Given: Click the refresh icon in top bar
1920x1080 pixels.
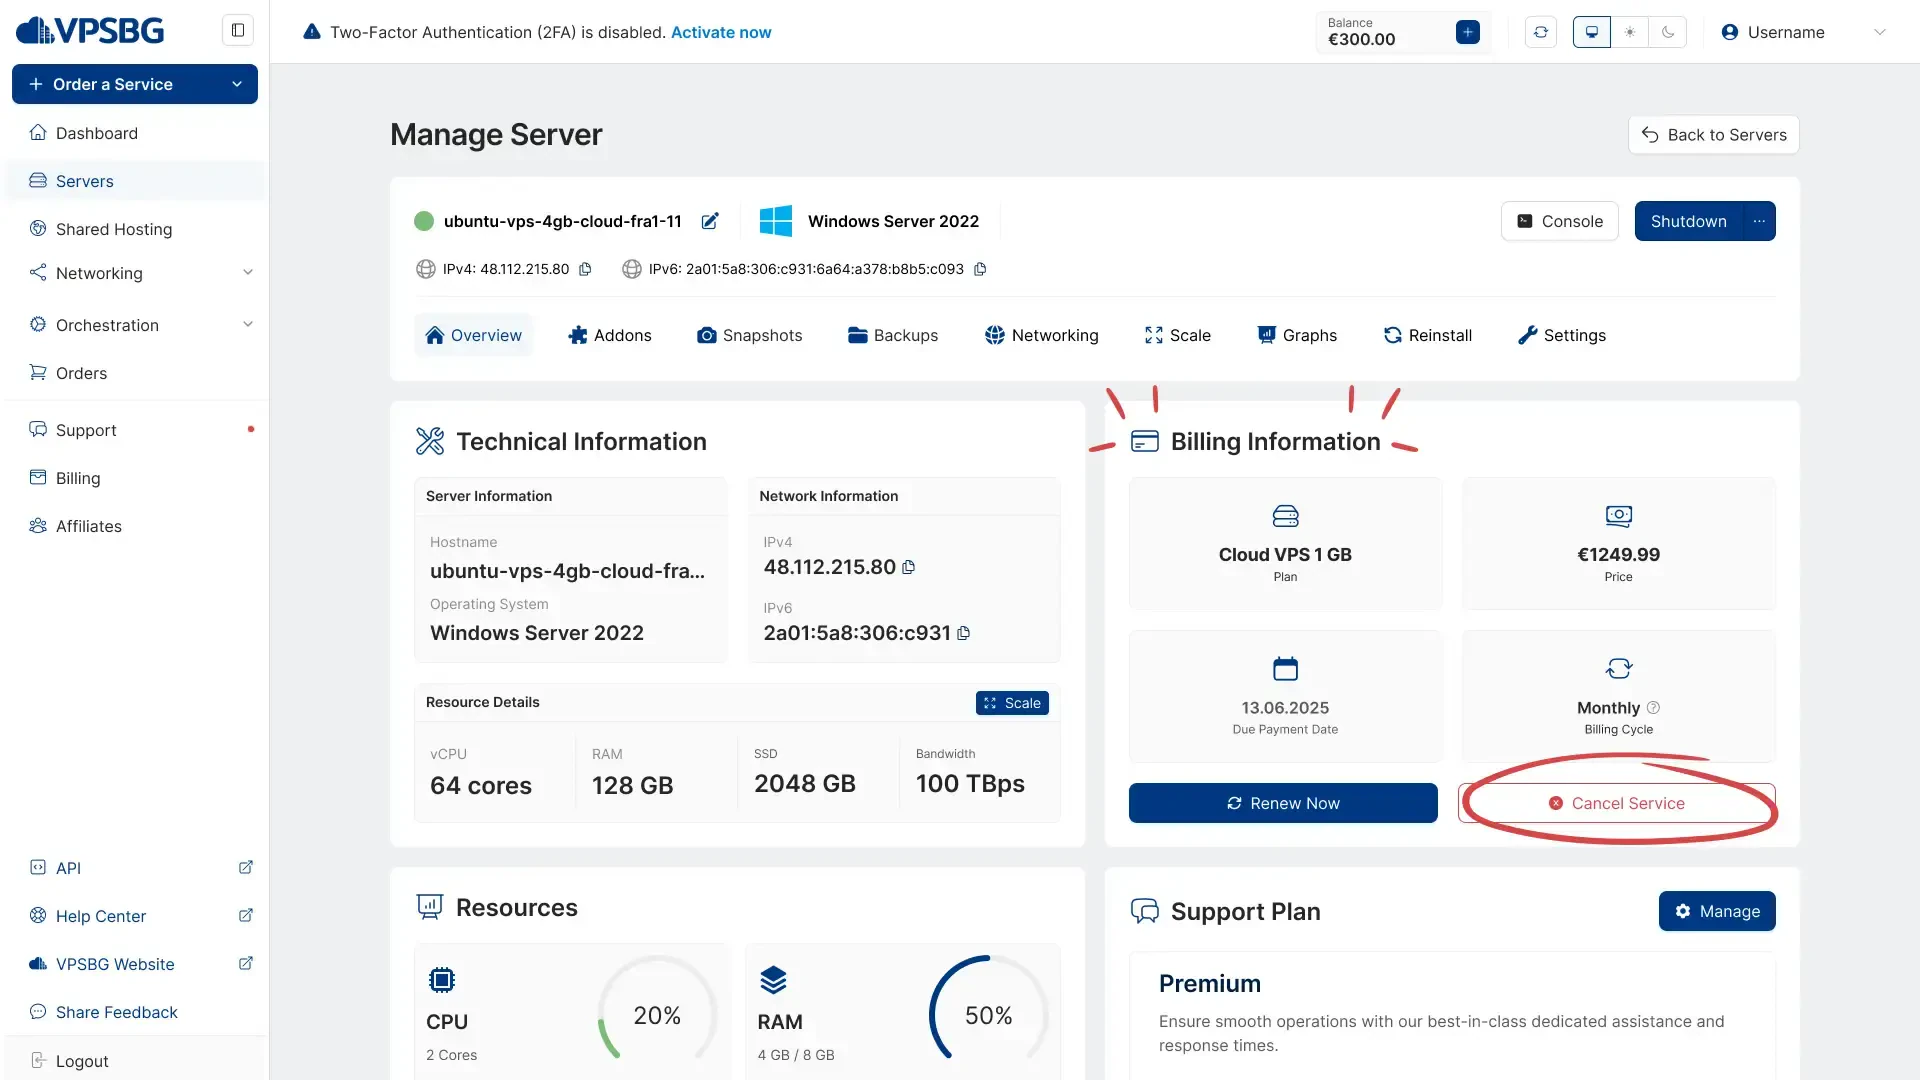Looking at the screenshot, I should tap(1541, 32).
